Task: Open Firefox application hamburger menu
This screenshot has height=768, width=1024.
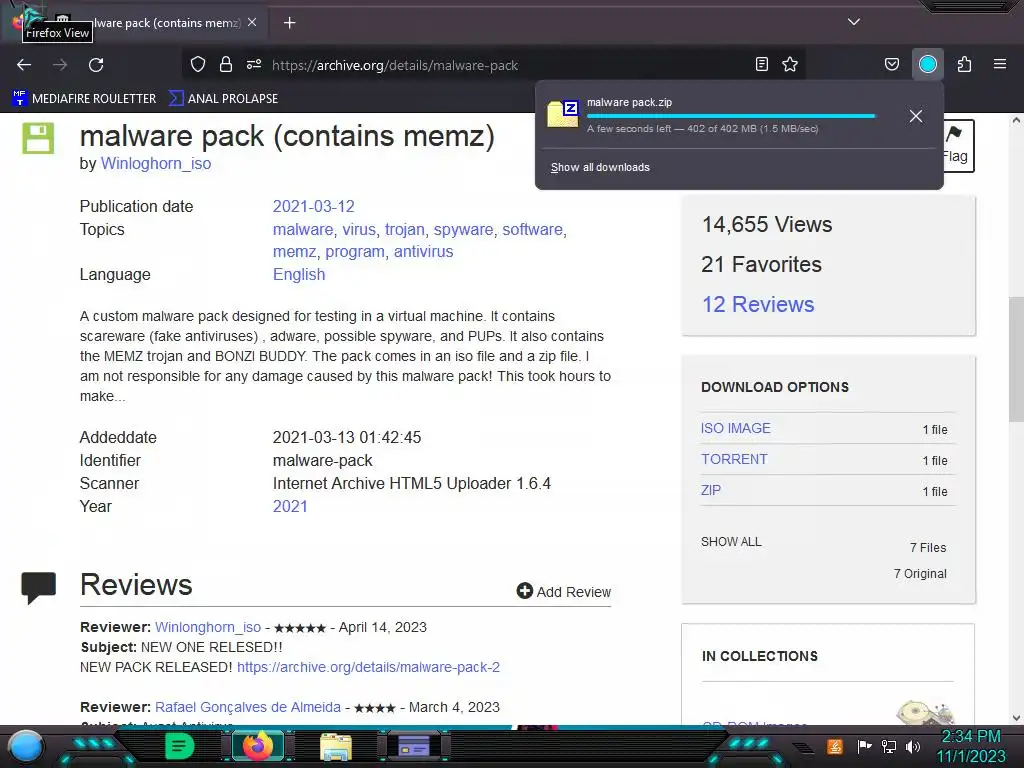Action: [1000, 64]
